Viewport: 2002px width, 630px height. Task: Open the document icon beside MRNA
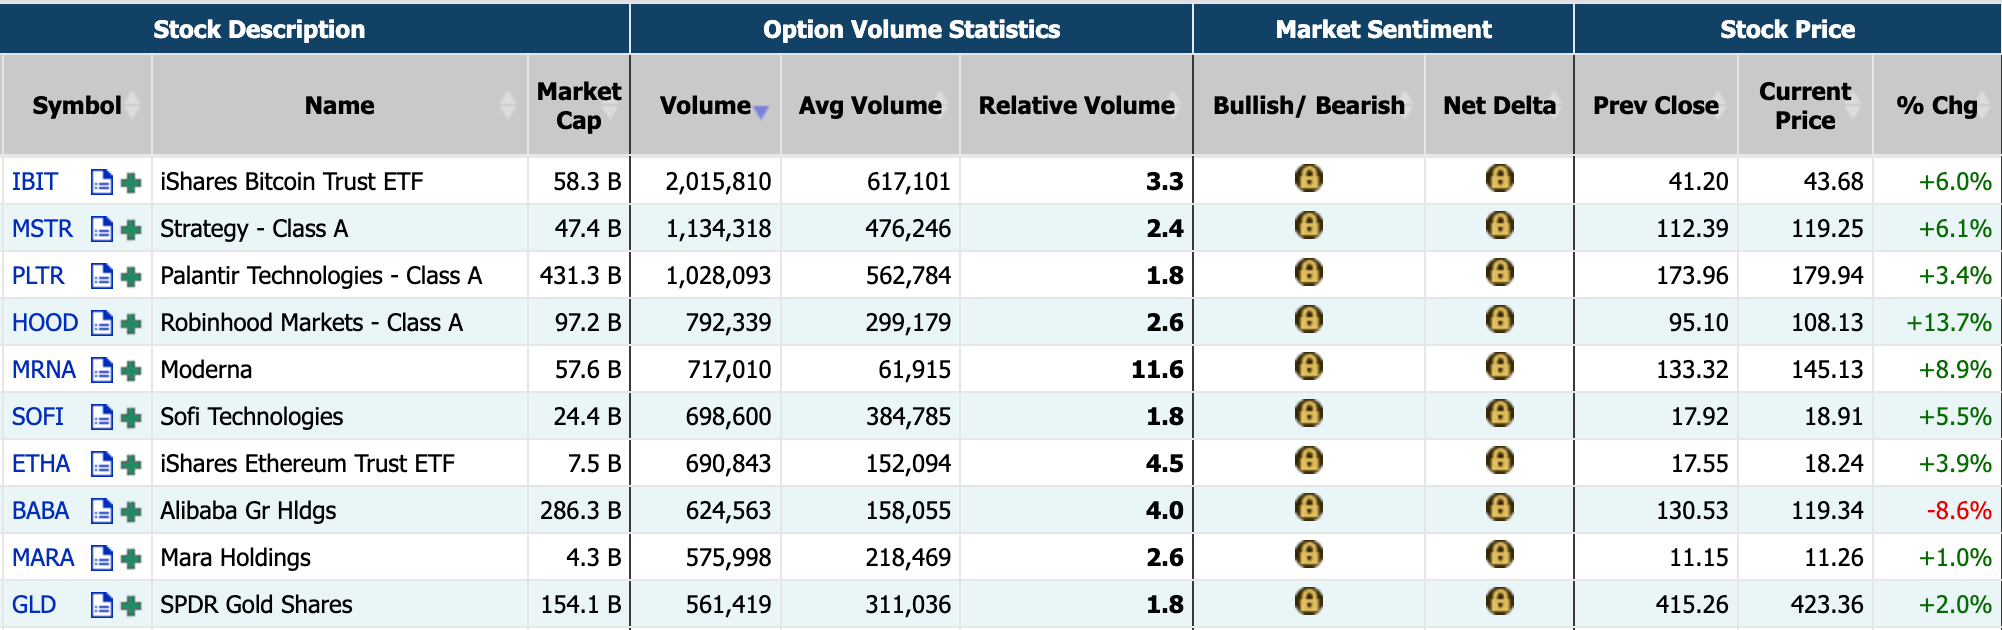click(x=101, y=370)
